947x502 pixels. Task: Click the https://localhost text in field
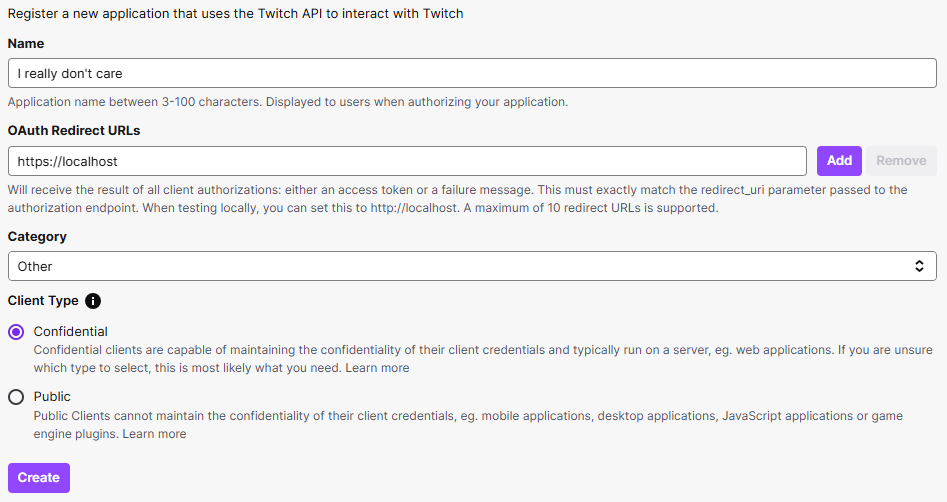[x=67, y=161]
